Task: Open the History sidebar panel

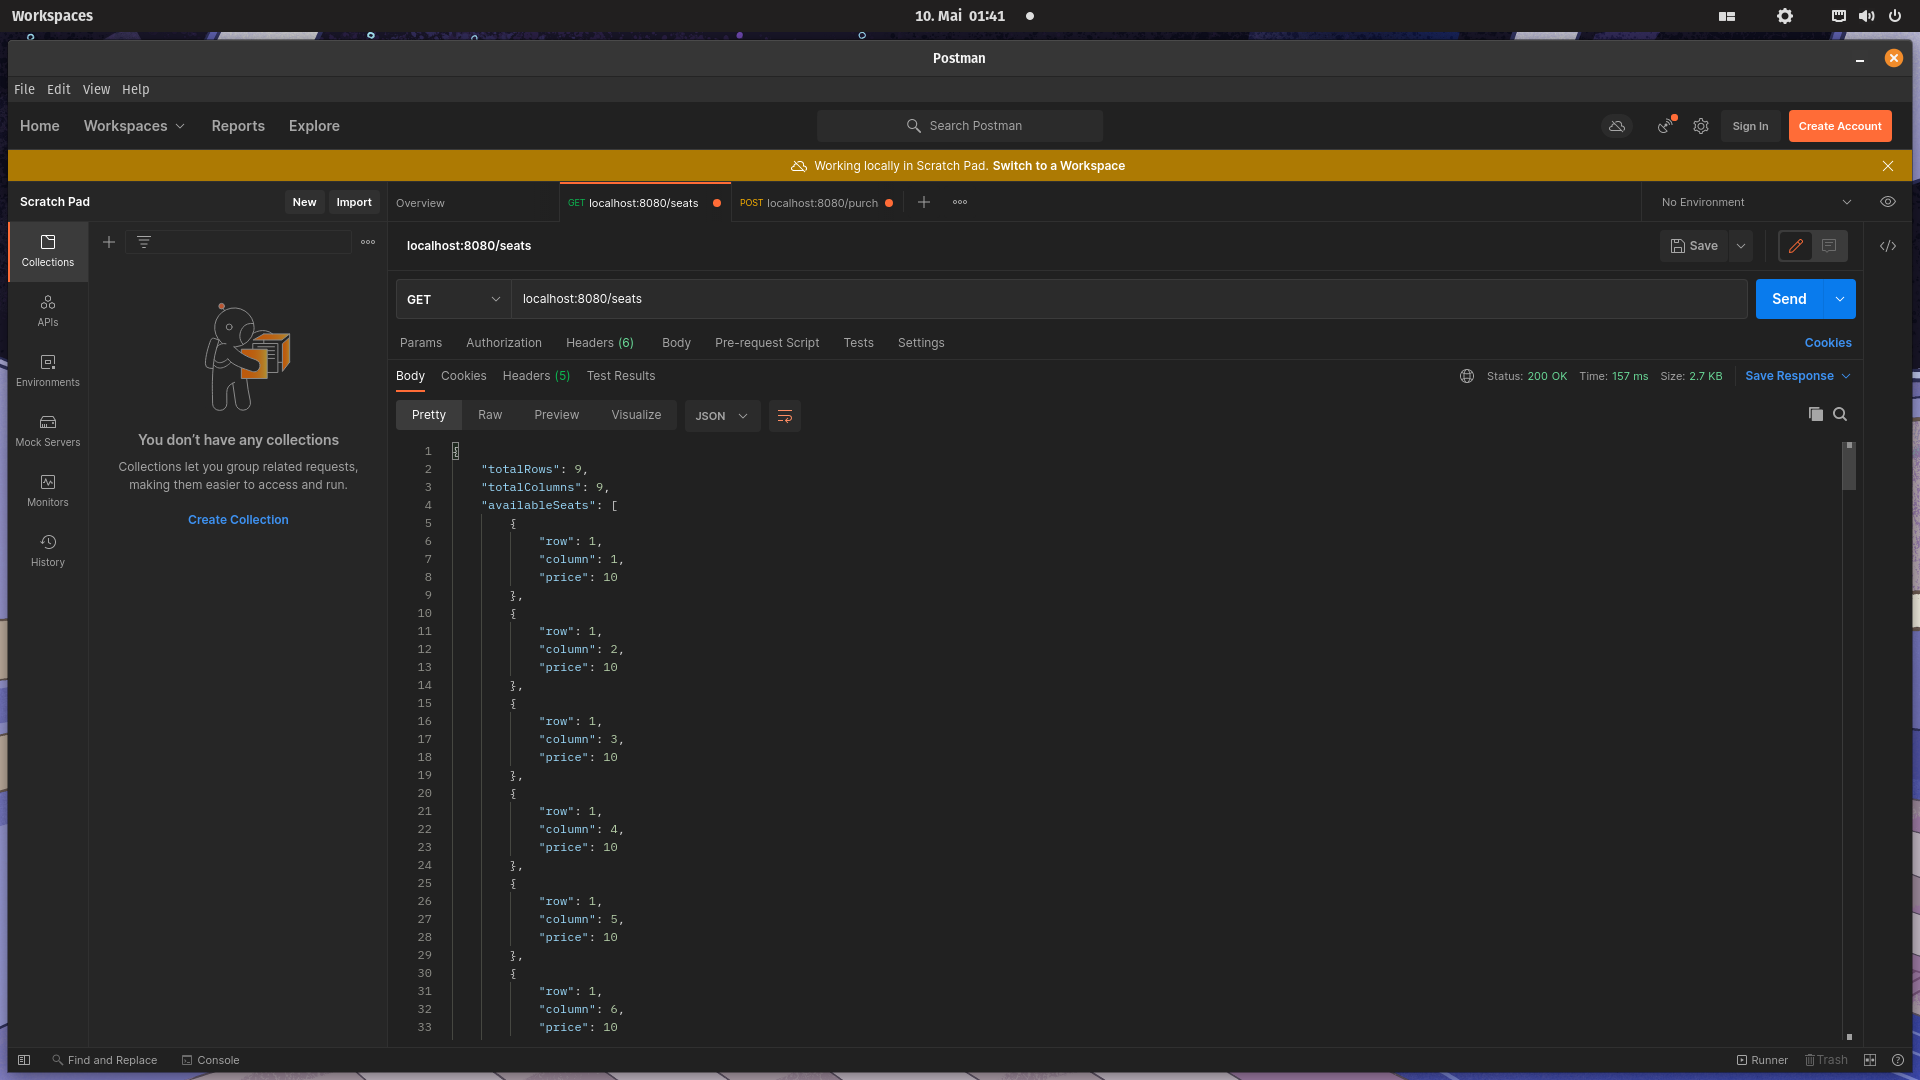Action: click(x=48, y=550)
